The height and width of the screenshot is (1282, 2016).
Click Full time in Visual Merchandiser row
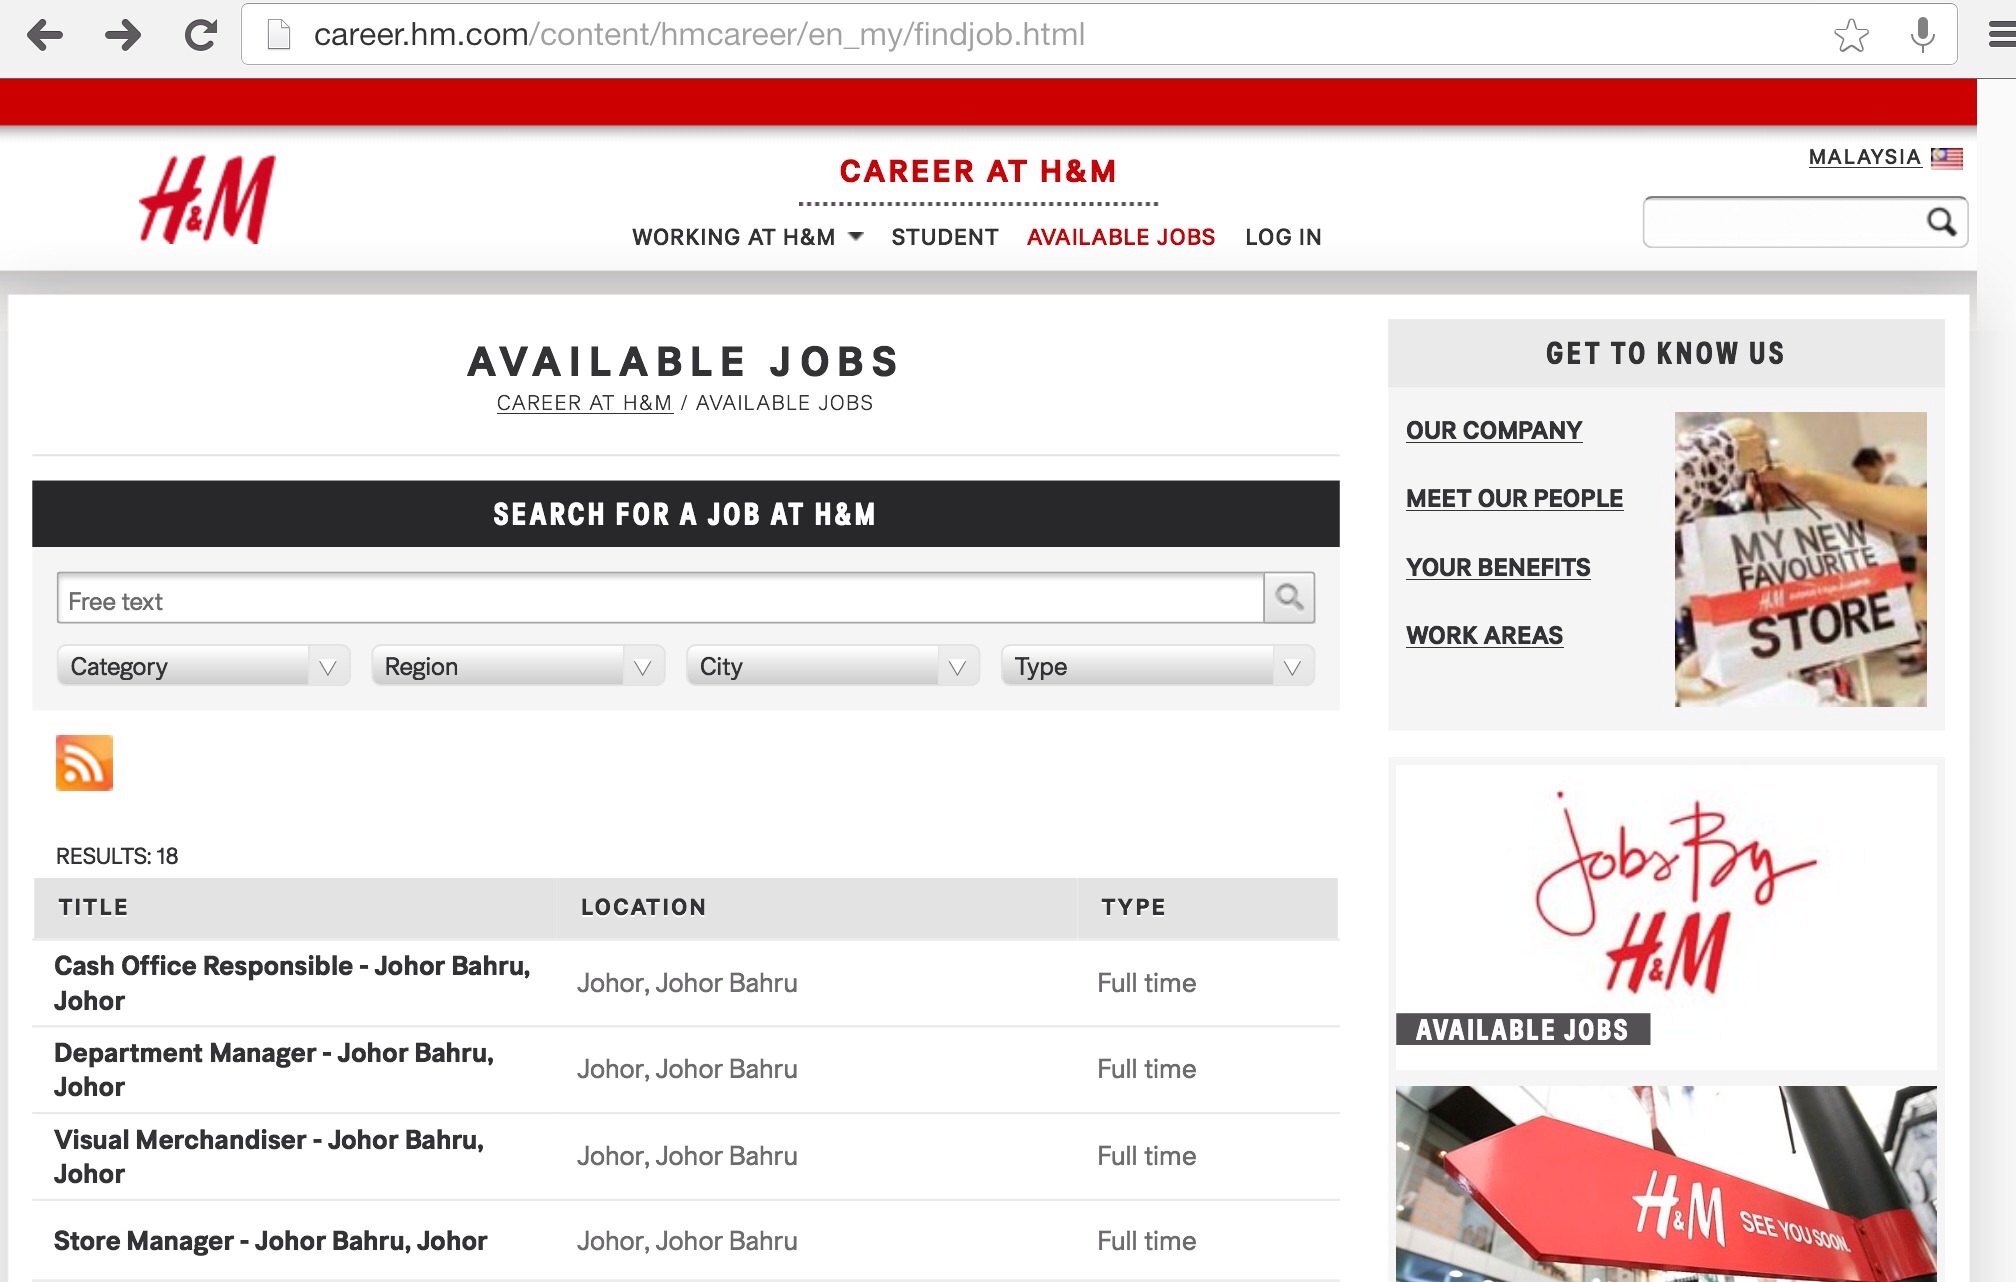[1146, 1156]
